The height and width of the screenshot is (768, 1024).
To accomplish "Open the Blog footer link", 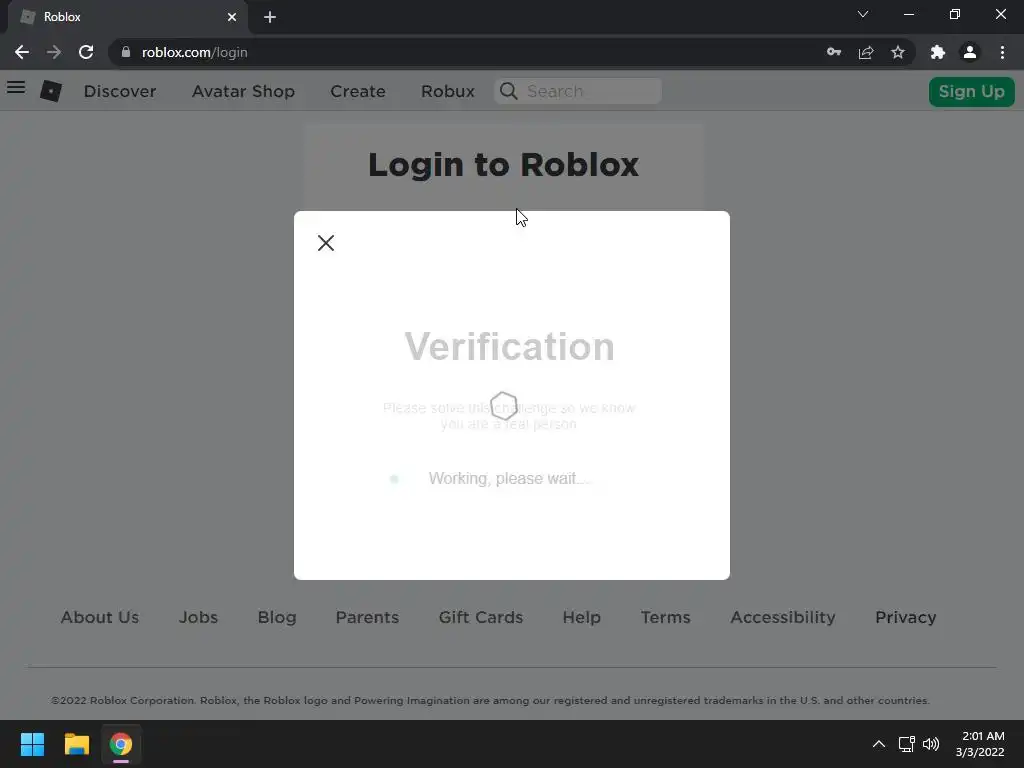I will coord(277,617).
